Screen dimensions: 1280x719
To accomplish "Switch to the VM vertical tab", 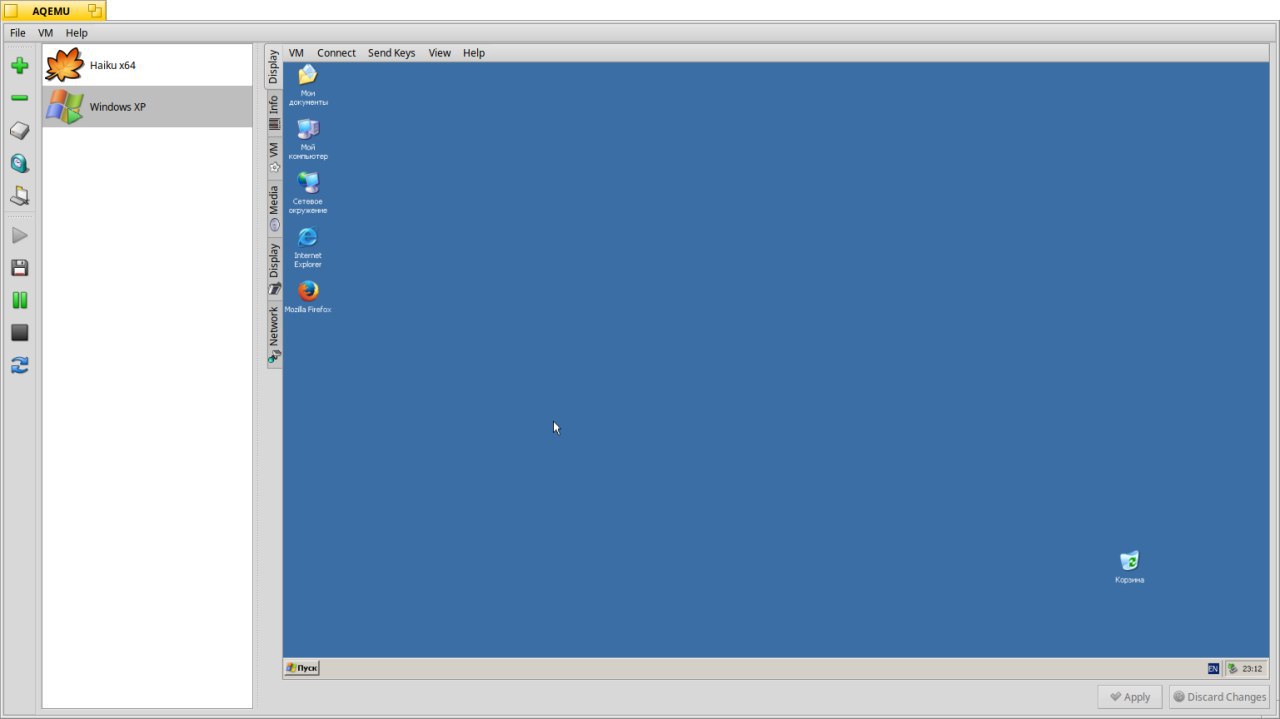I will pyautogui.click(x=274, y=156).
